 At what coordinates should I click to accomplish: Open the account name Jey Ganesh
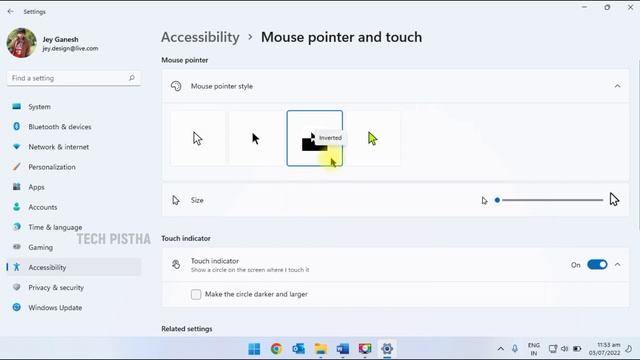pyautogui.click(x=60, y=39)
